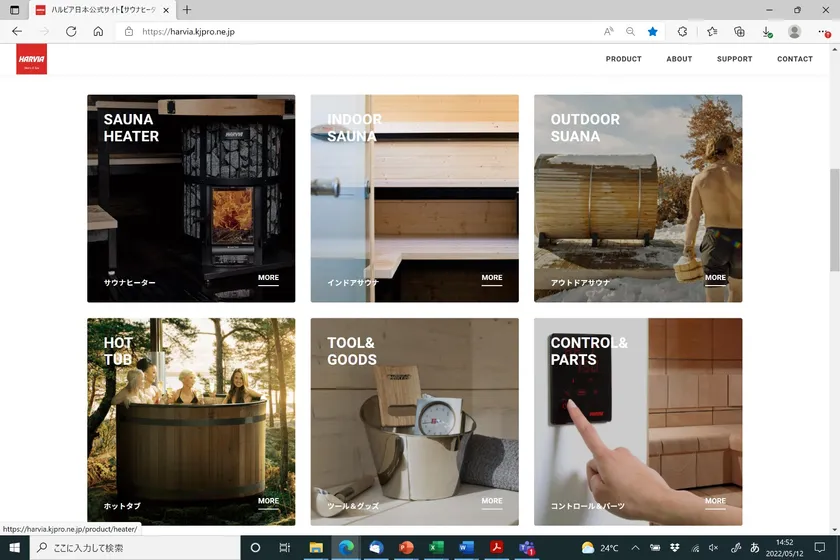The image size is (840, 560).
Task: Open the Outdoor Sauna category tile
Action: [x=637, y=198]
